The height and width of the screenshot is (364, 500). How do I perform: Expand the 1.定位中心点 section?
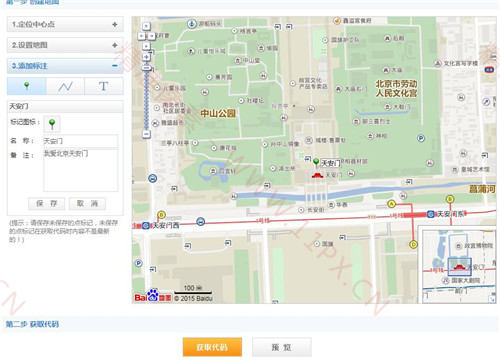click(65, 24)
